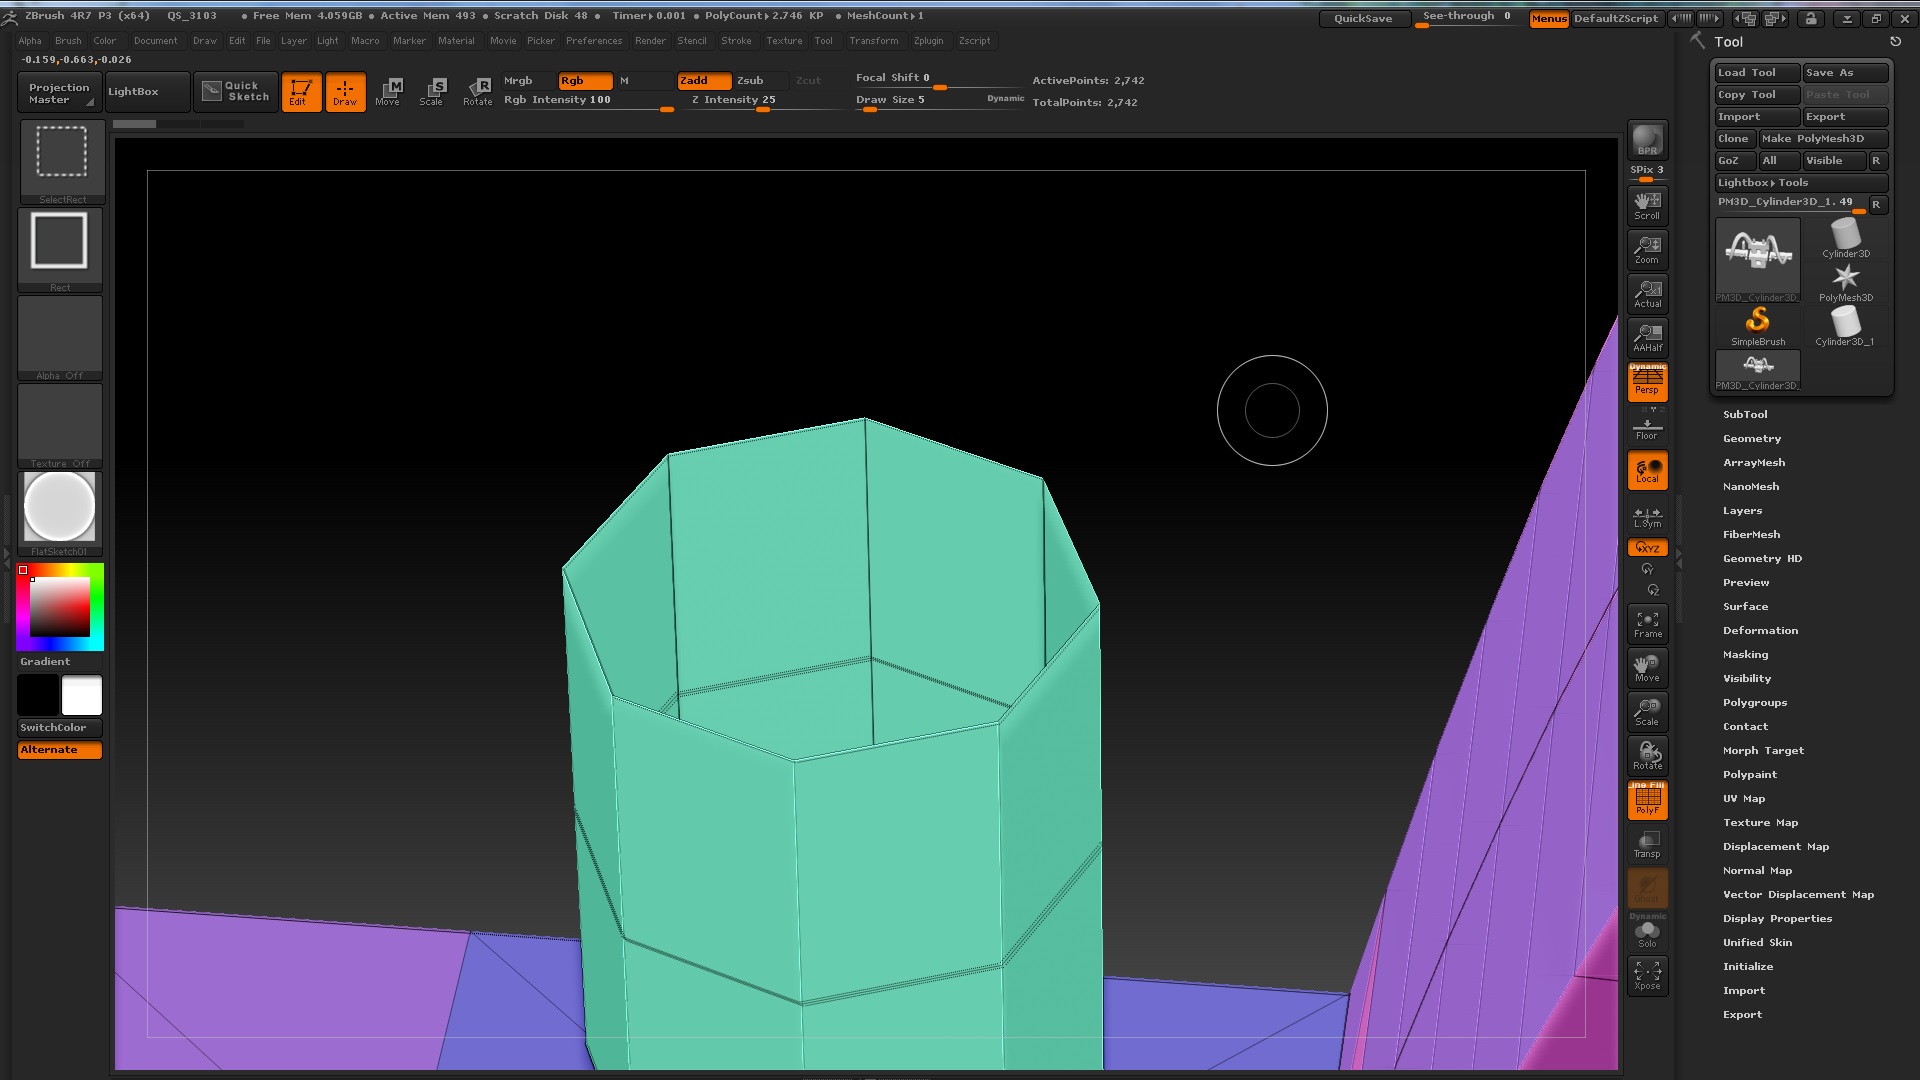Select the Scale transform tool in toolbar

click(432, 91)
